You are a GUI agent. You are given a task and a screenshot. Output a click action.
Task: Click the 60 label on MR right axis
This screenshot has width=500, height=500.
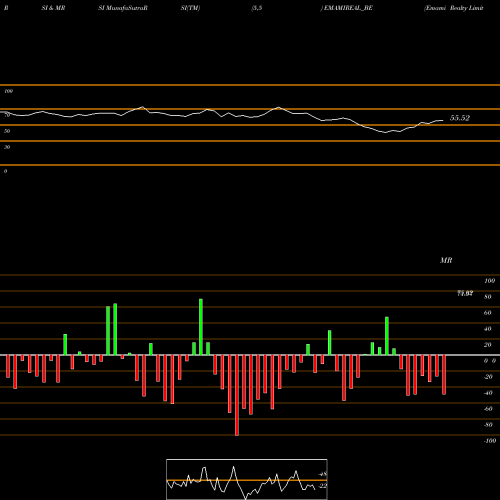coord(488,313)
